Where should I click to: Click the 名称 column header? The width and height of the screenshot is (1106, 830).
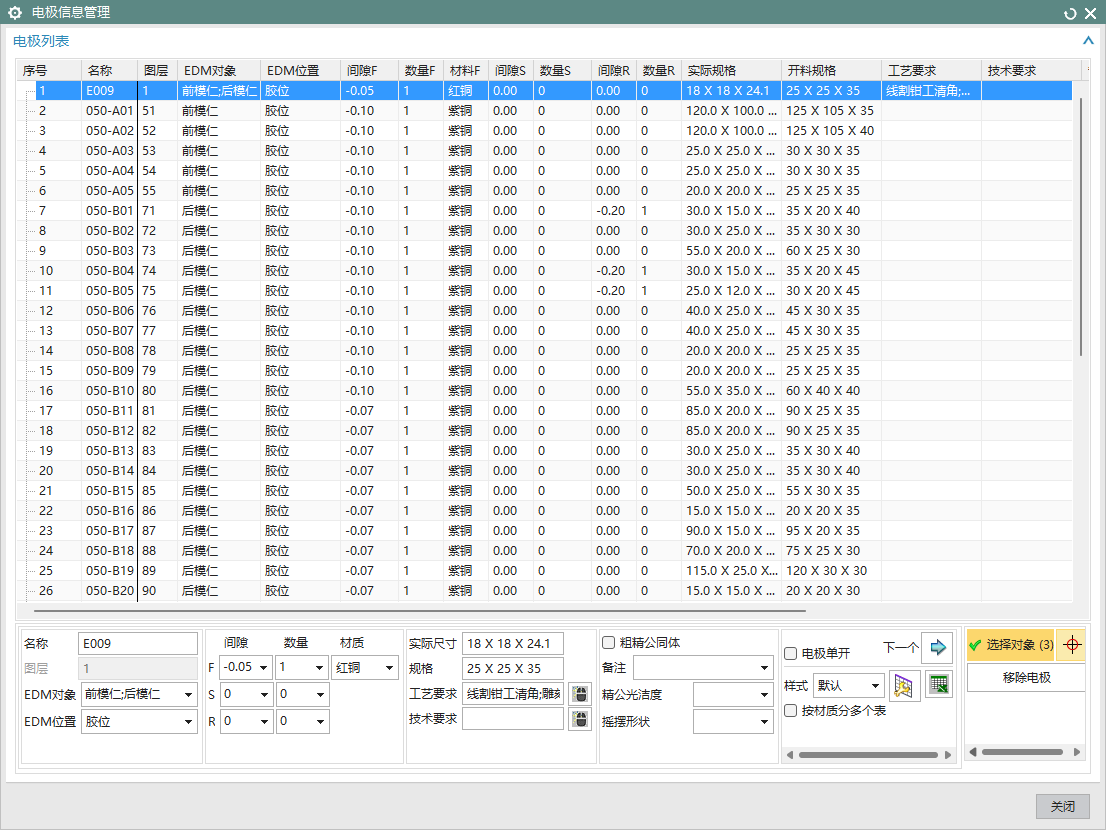coord(109,71)
